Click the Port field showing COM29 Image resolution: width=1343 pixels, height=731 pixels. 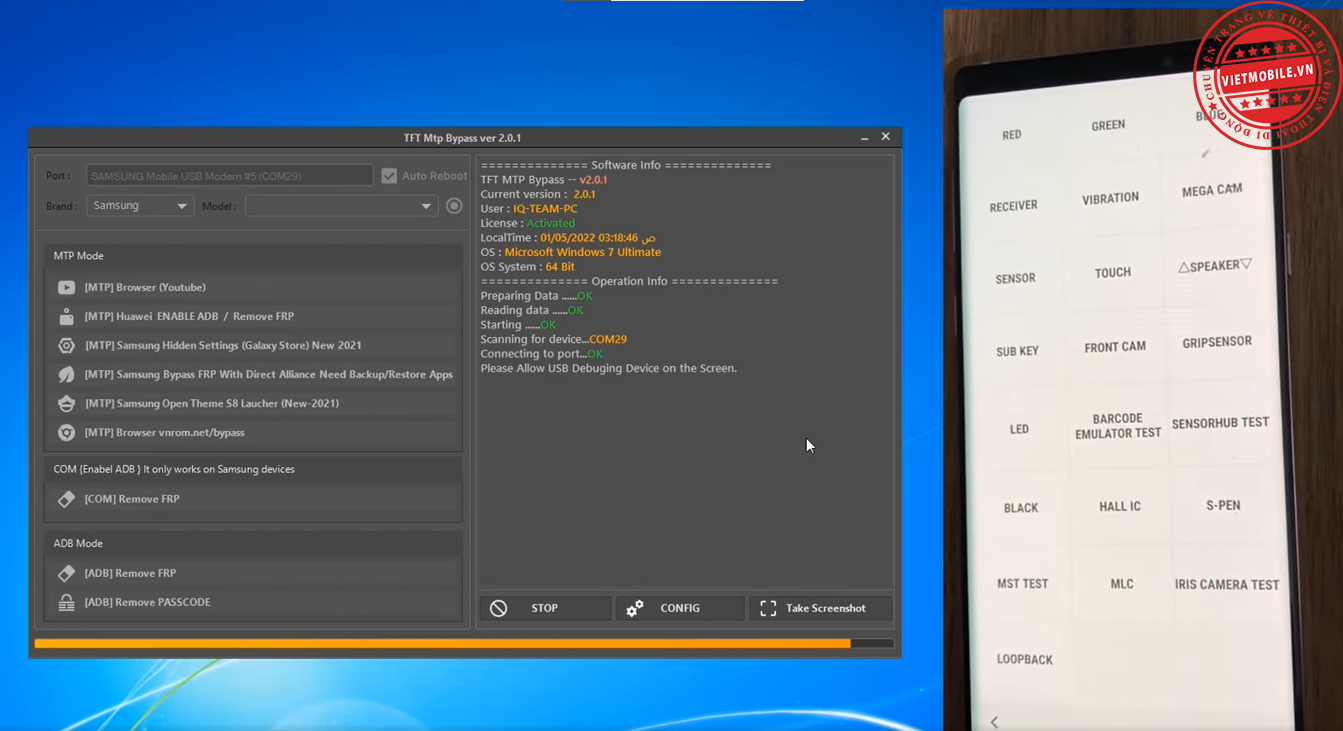point(229,176)
